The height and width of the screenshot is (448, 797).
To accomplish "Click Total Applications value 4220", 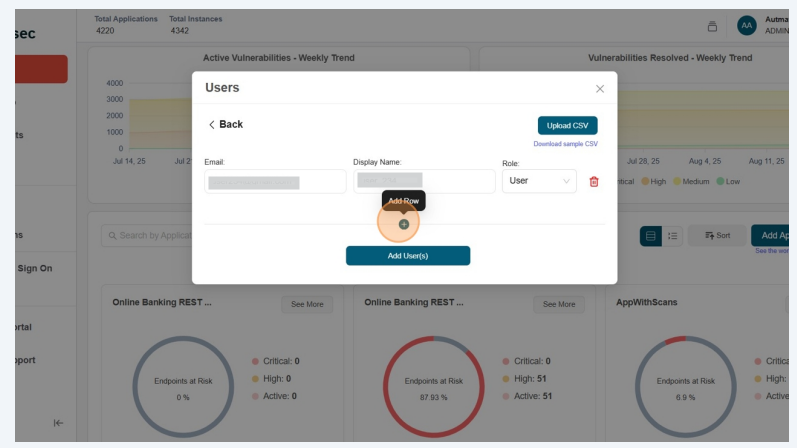I will [105, 31].
